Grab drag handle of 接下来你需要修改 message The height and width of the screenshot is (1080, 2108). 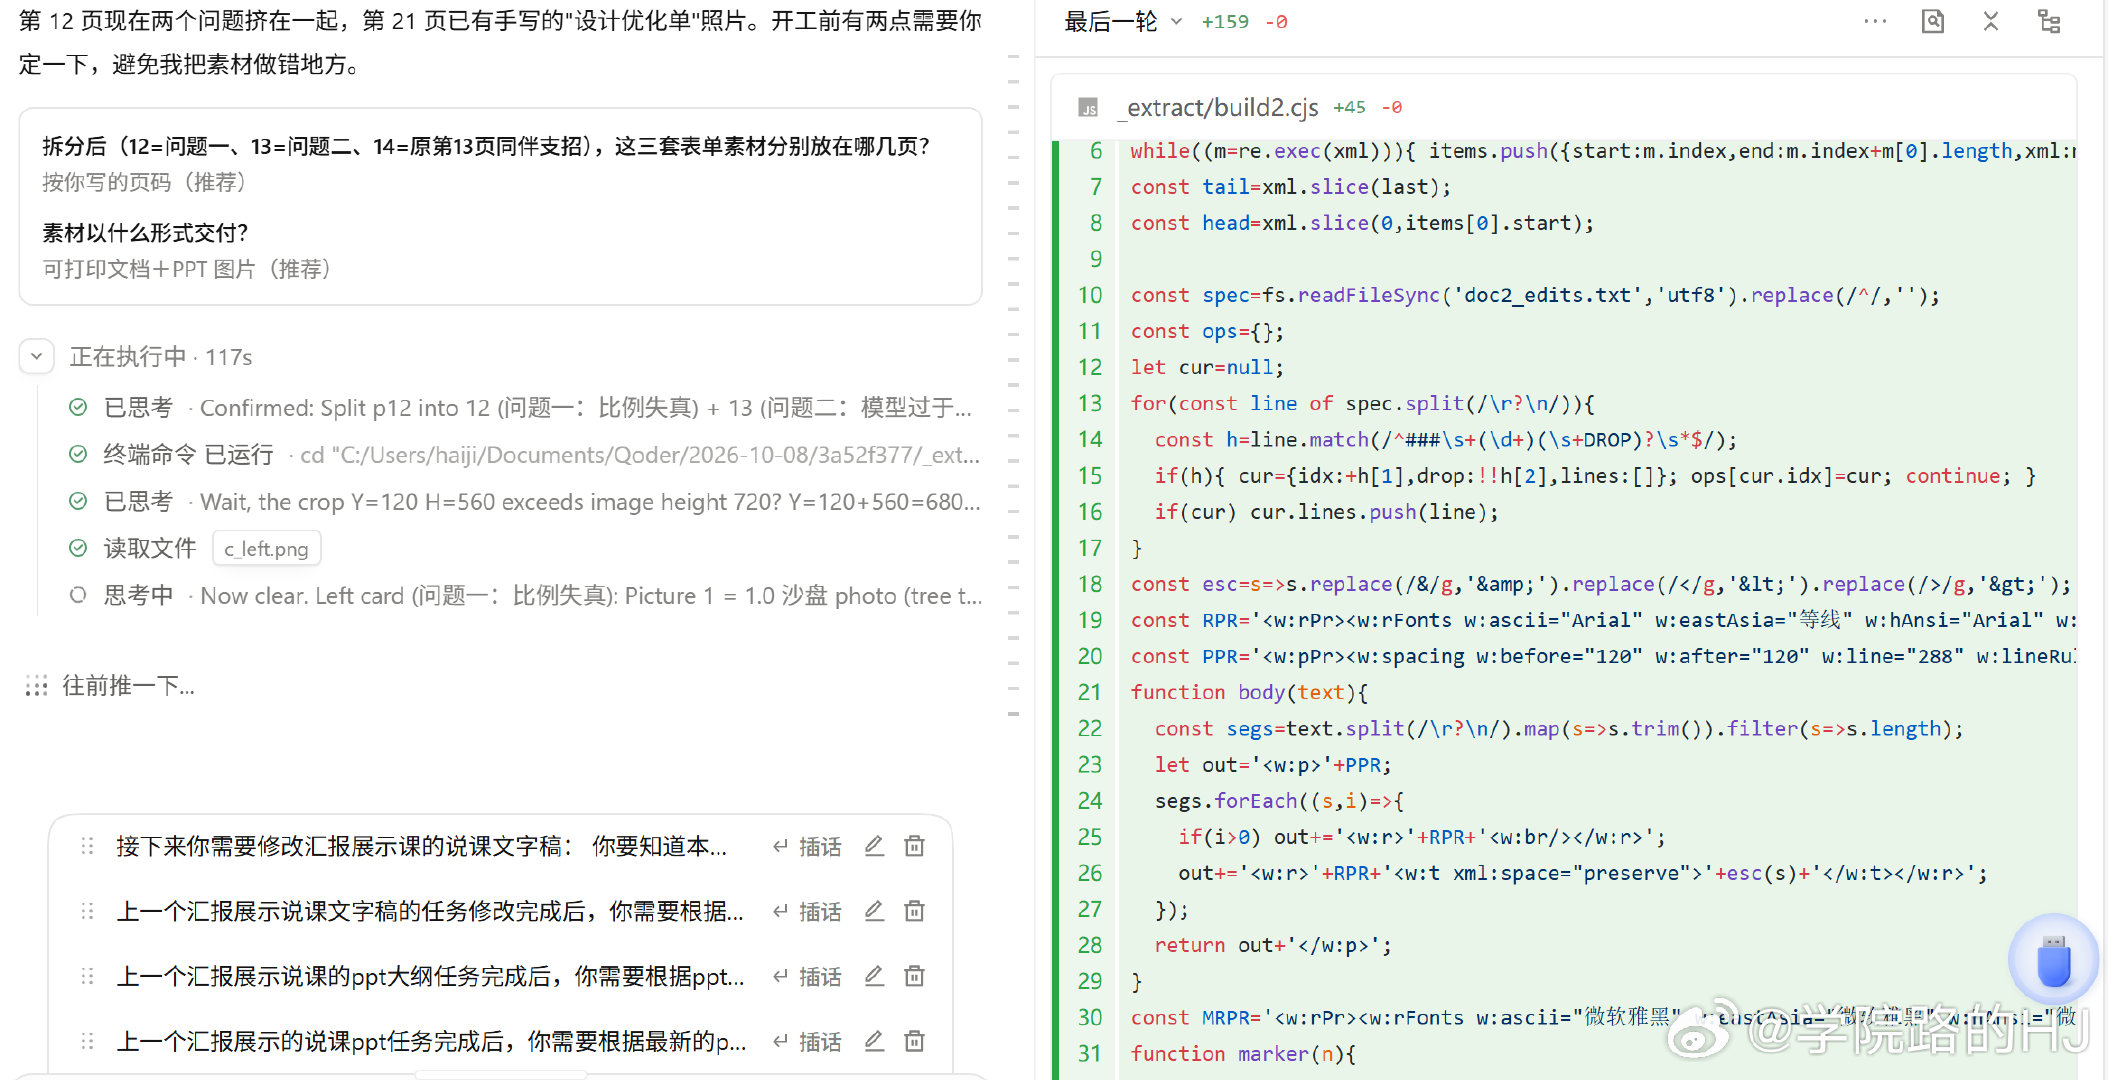click(x=87, y=847)
